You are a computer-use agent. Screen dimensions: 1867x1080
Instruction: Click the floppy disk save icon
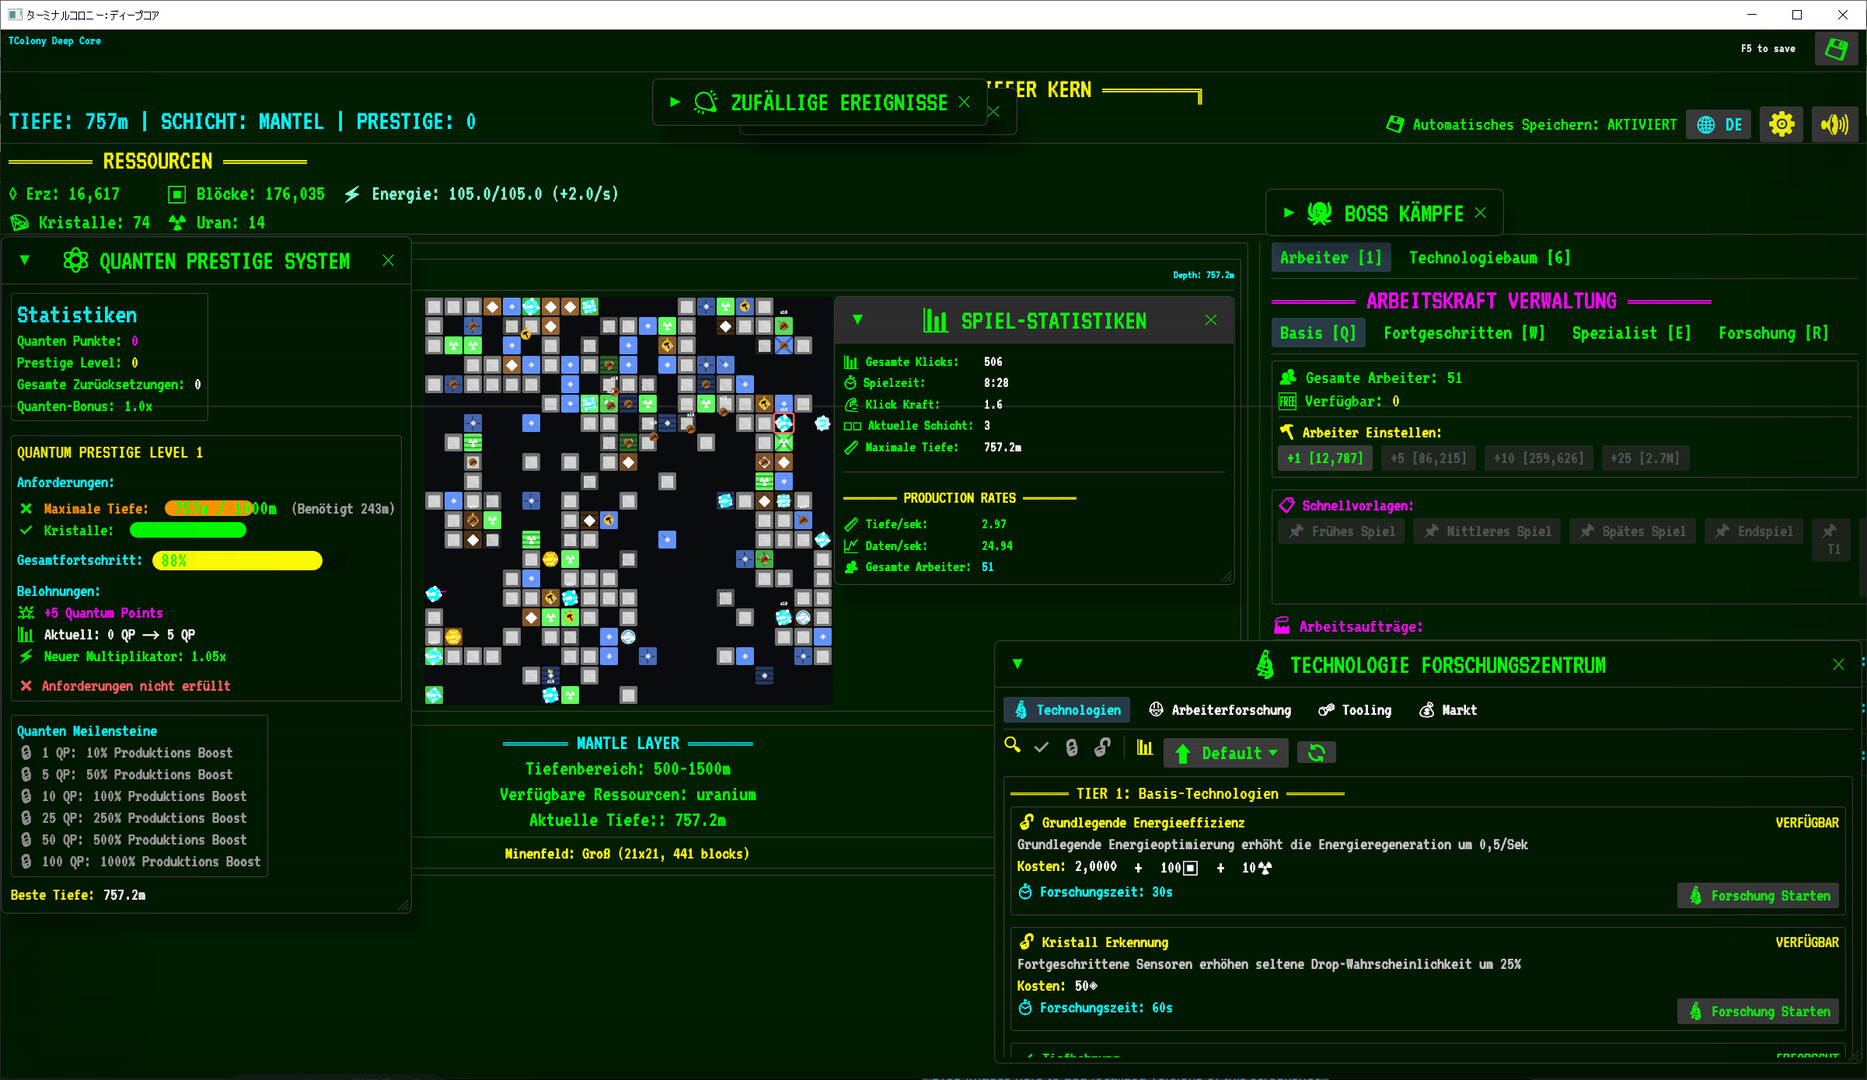click(x=1835, y=49)
